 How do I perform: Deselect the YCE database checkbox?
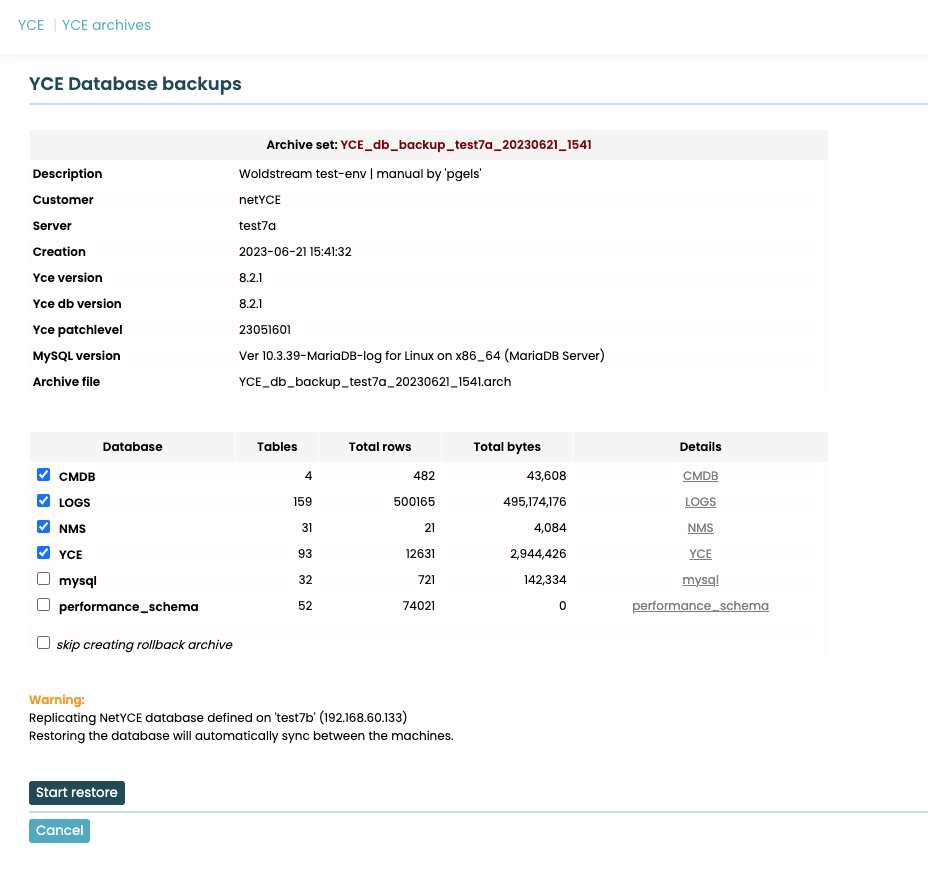pos(43,553)
